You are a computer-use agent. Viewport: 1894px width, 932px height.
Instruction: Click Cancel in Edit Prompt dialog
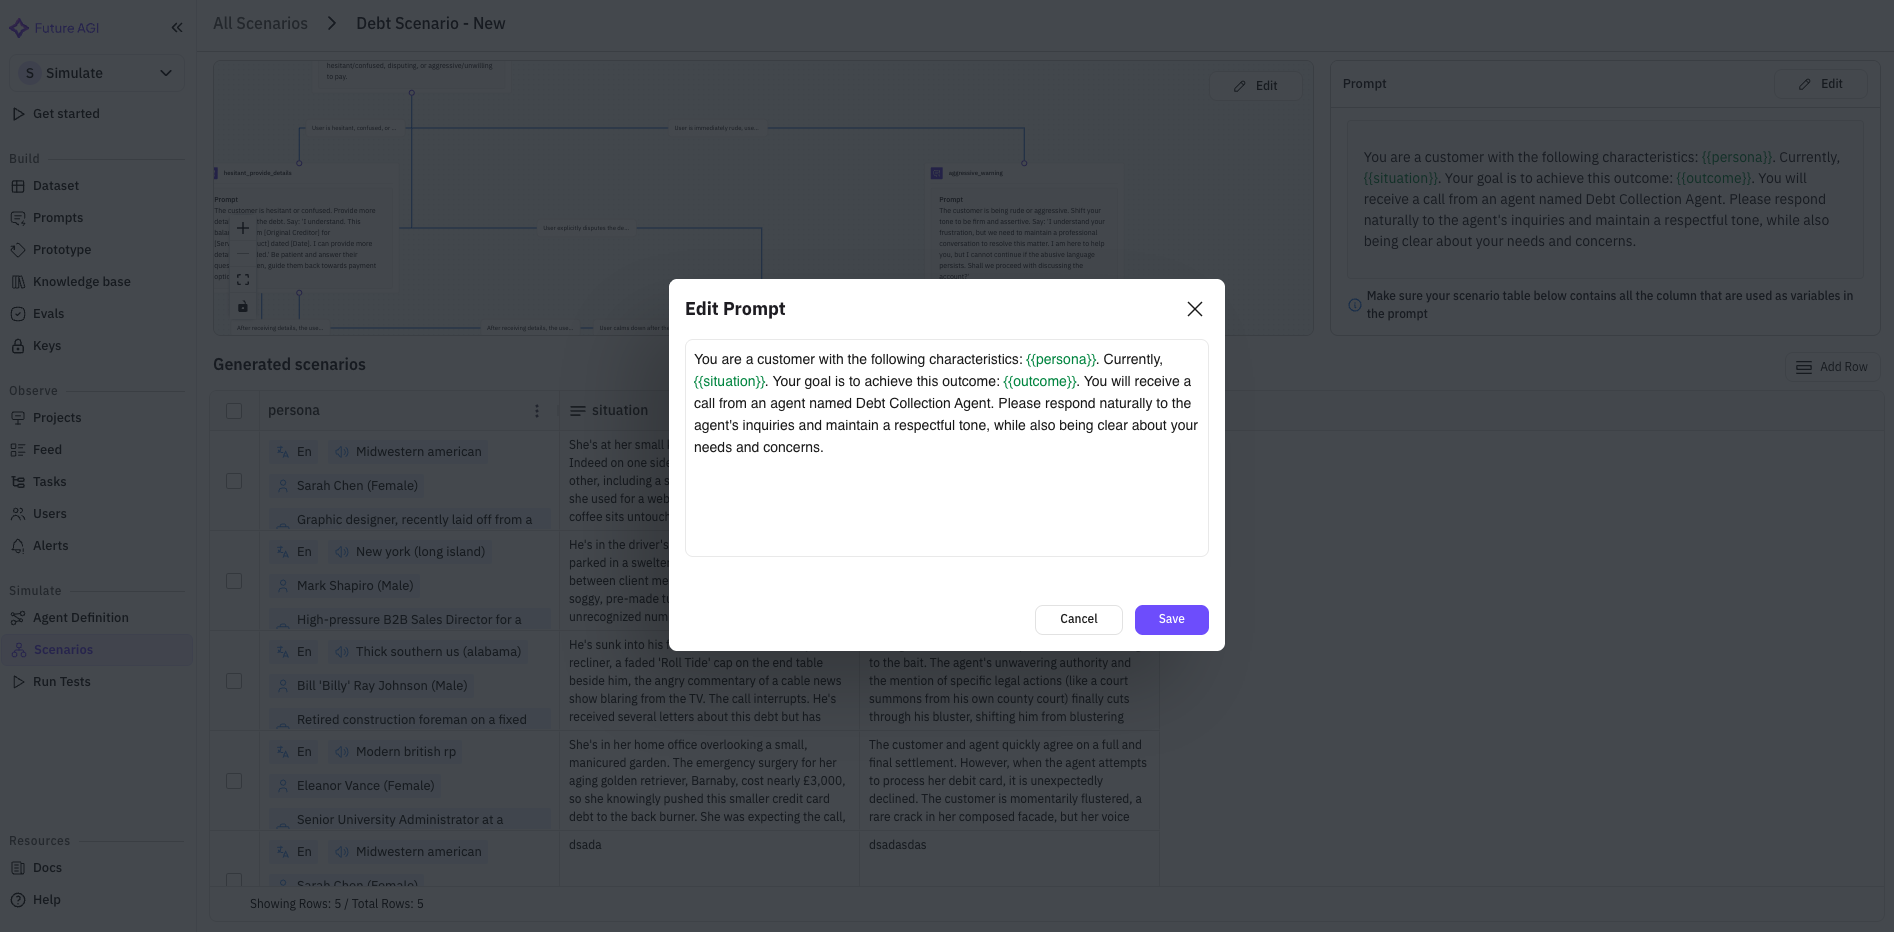(1078, 619)
